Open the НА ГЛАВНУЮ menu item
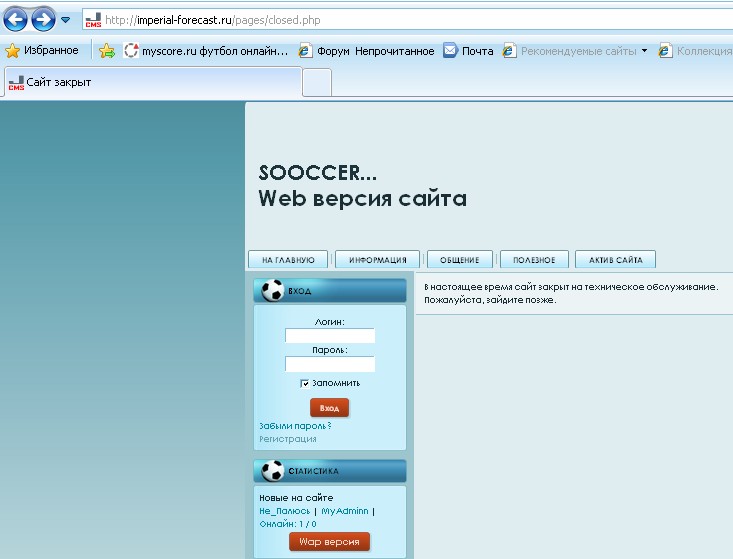The width and height of the screenshot is (733, 559). click(x=288, y=260)
